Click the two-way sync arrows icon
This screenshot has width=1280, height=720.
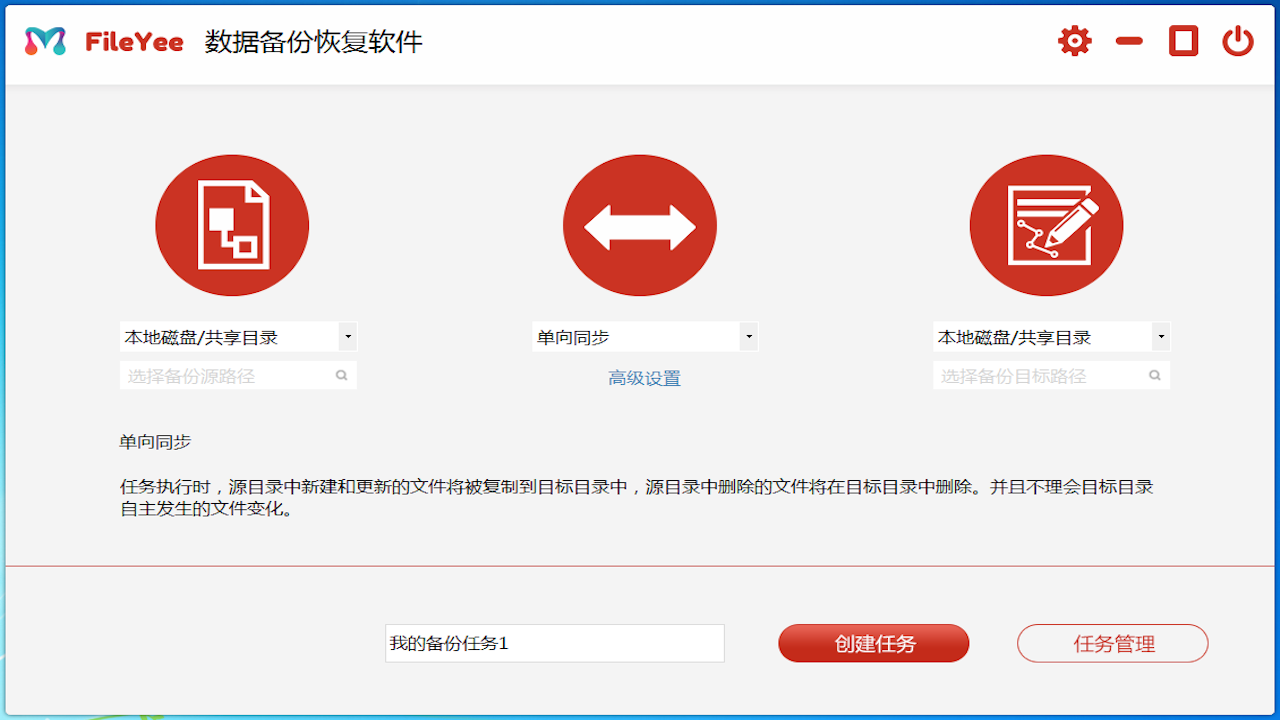click(x=639, y=225)
